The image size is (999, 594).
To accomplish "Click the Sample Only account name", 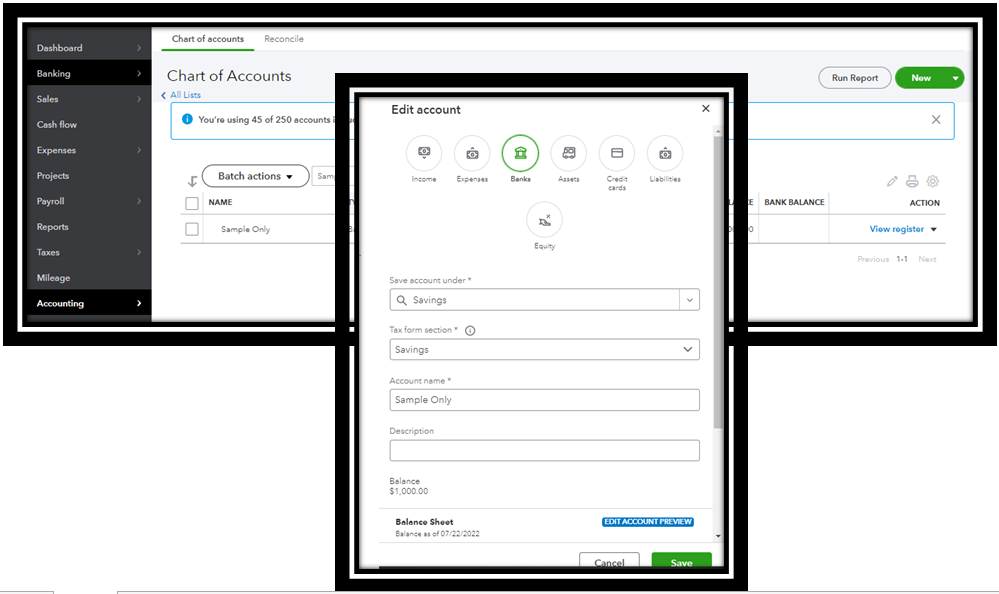I will 245,229.
